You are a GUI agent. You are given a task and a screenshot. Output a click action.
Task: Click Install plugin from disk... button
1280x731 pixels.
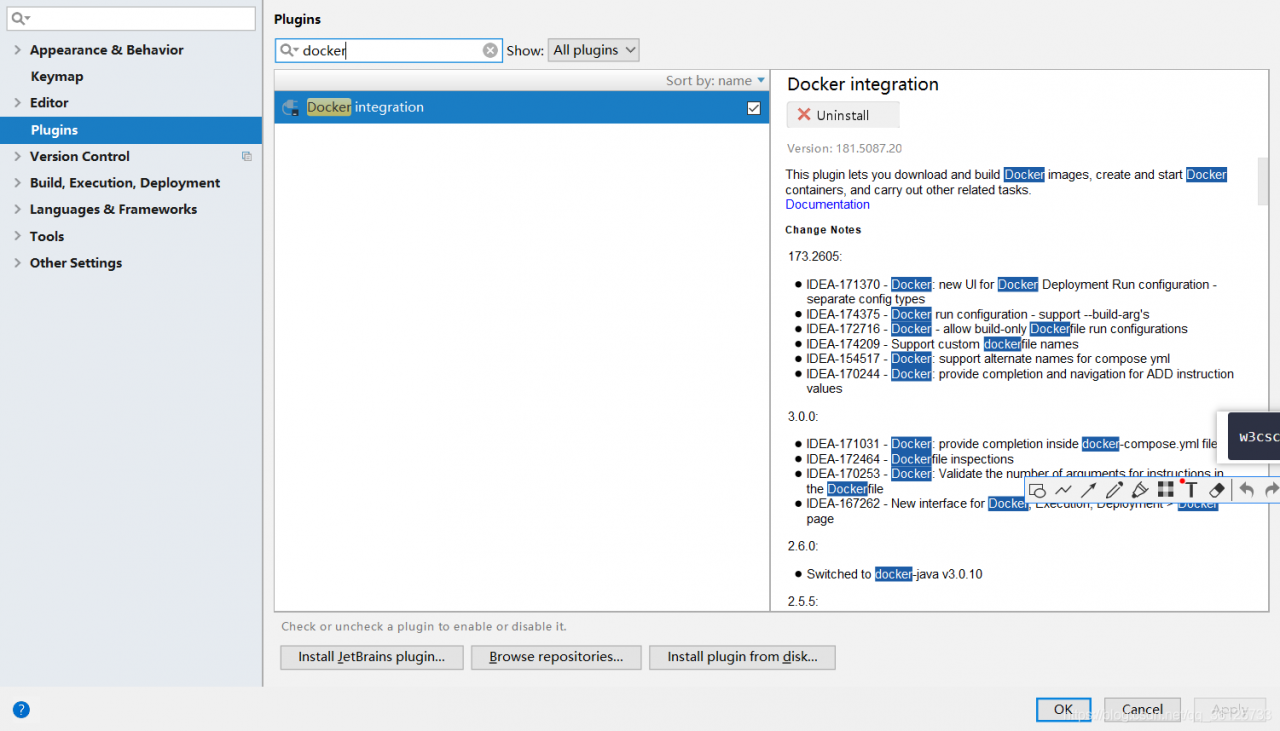click(x=742, y=657)
